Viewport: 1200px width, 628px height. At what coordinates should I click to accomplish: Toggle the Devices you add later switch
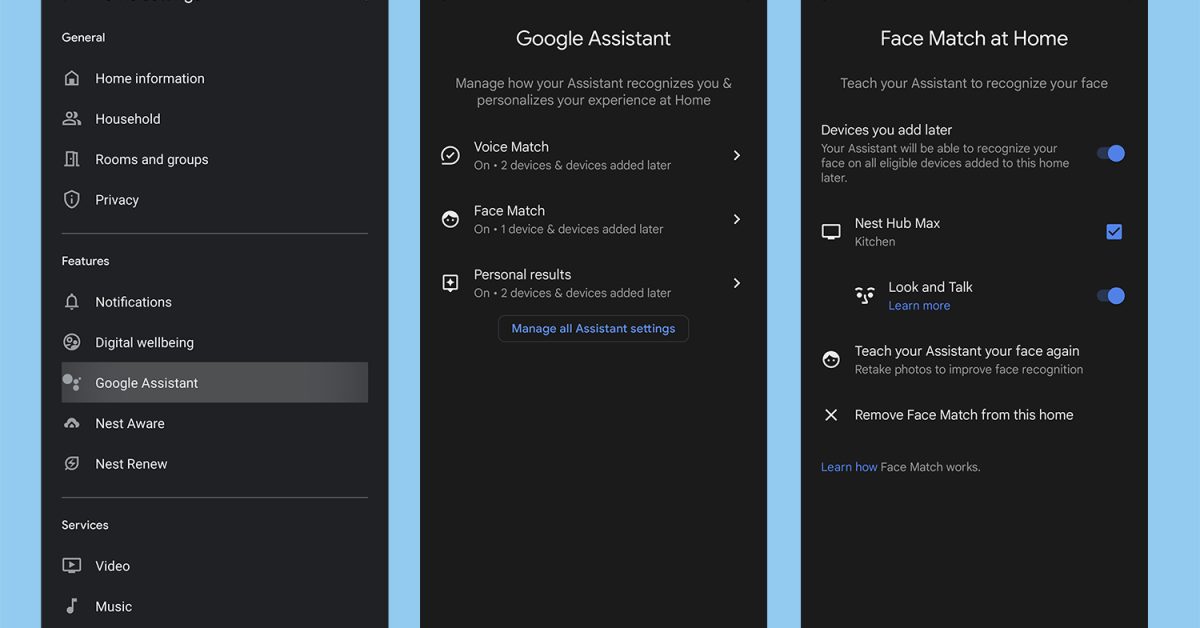[x=1110, y=153]
